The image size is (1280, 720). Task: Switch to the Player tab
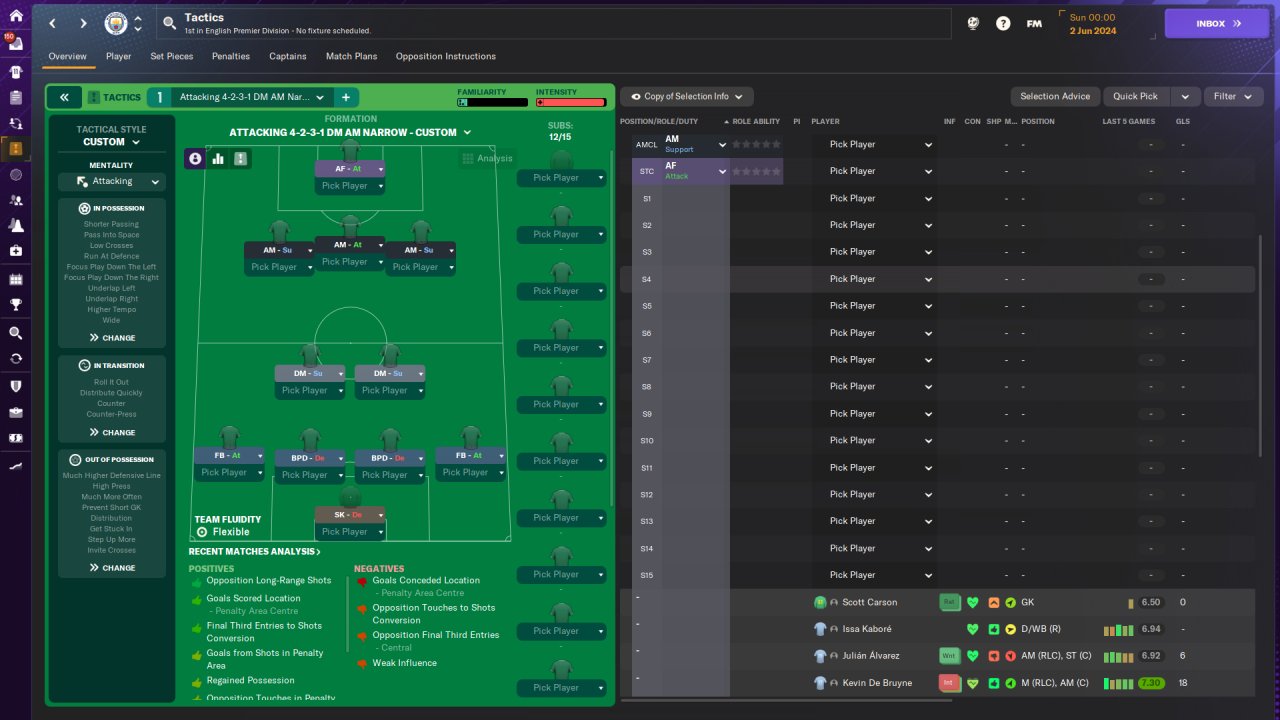tap(118, 56)
